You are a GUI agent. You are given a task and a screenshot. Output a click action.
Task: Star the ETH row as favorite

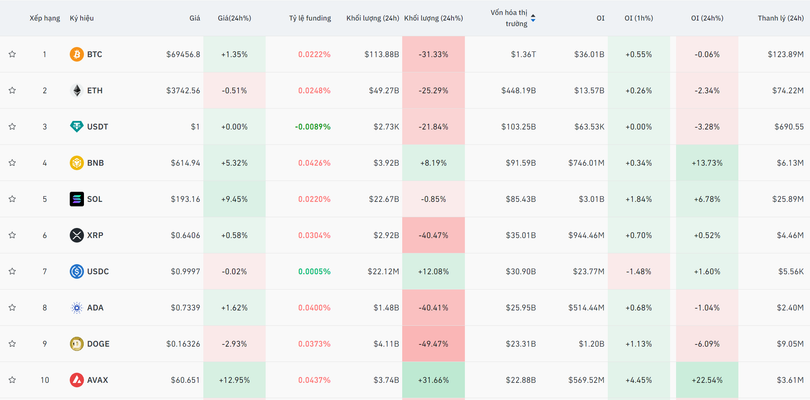click(12, 91)
